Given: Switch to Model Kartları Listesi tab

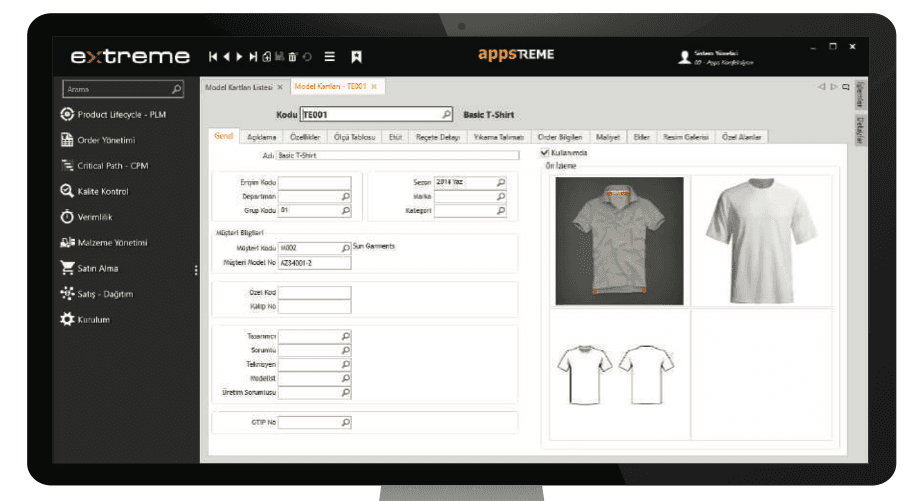Looking at the screenshot, I should [x=239, y=87].
